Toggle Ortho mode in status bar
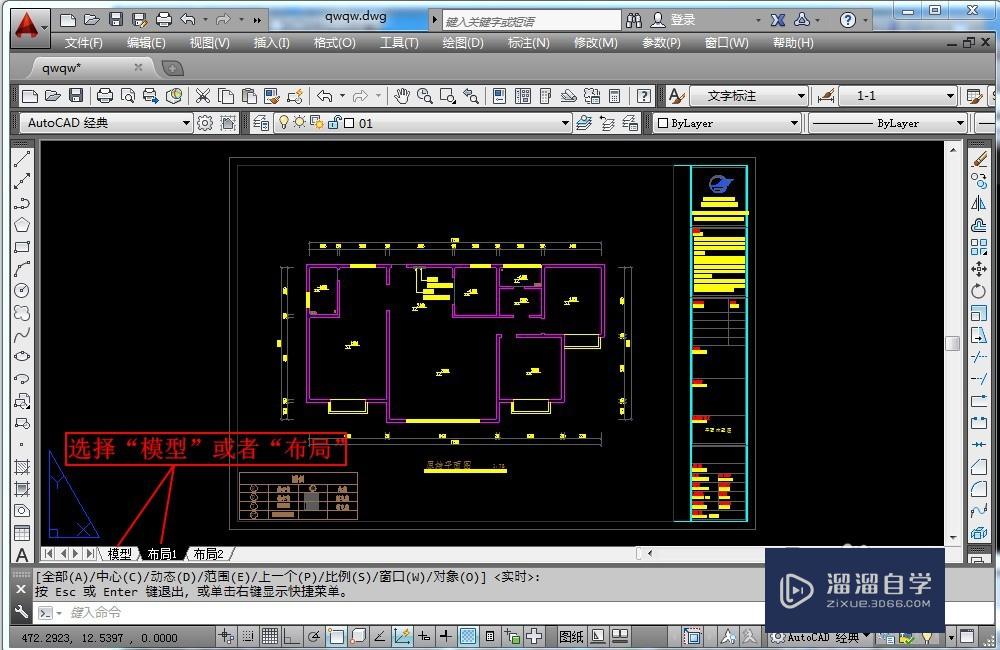The width and height of the screenshot is (1000, 650). point(291,636)
